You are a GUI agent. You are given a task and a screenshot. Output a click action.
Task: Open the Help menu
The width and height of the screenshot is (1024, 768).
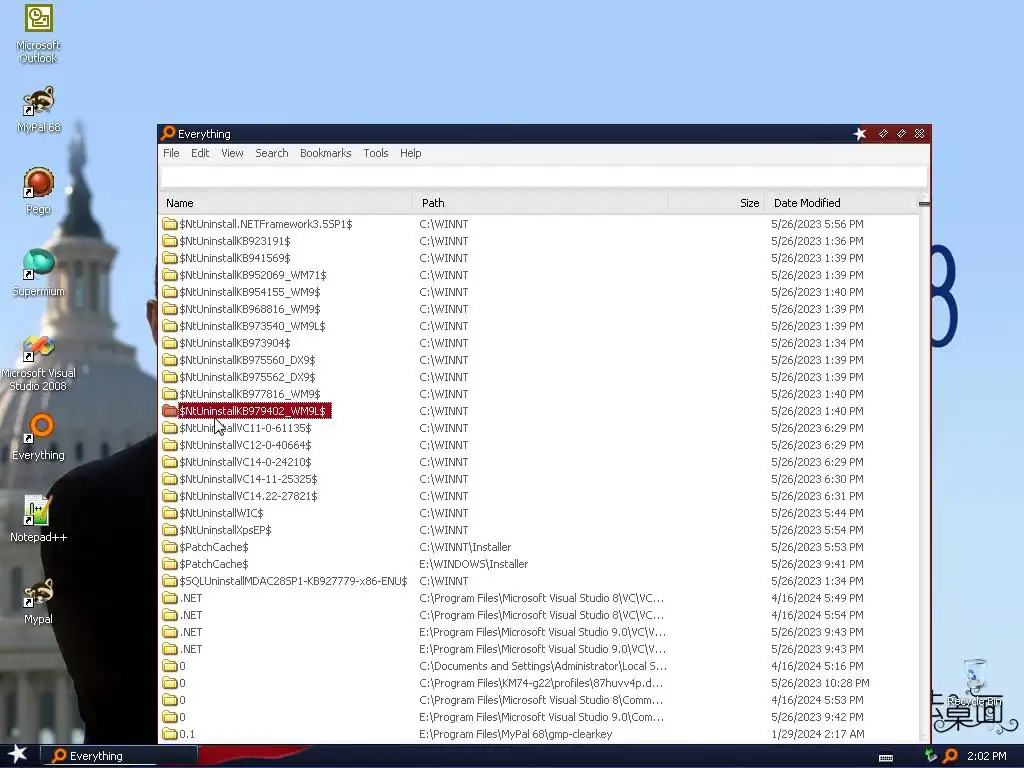click(x=410, y=153)
